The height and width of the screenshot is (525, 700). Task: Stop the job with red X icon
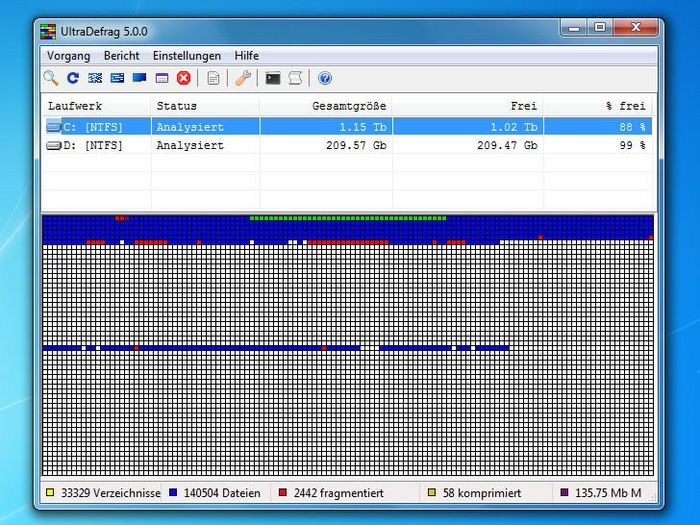(183, 78)
